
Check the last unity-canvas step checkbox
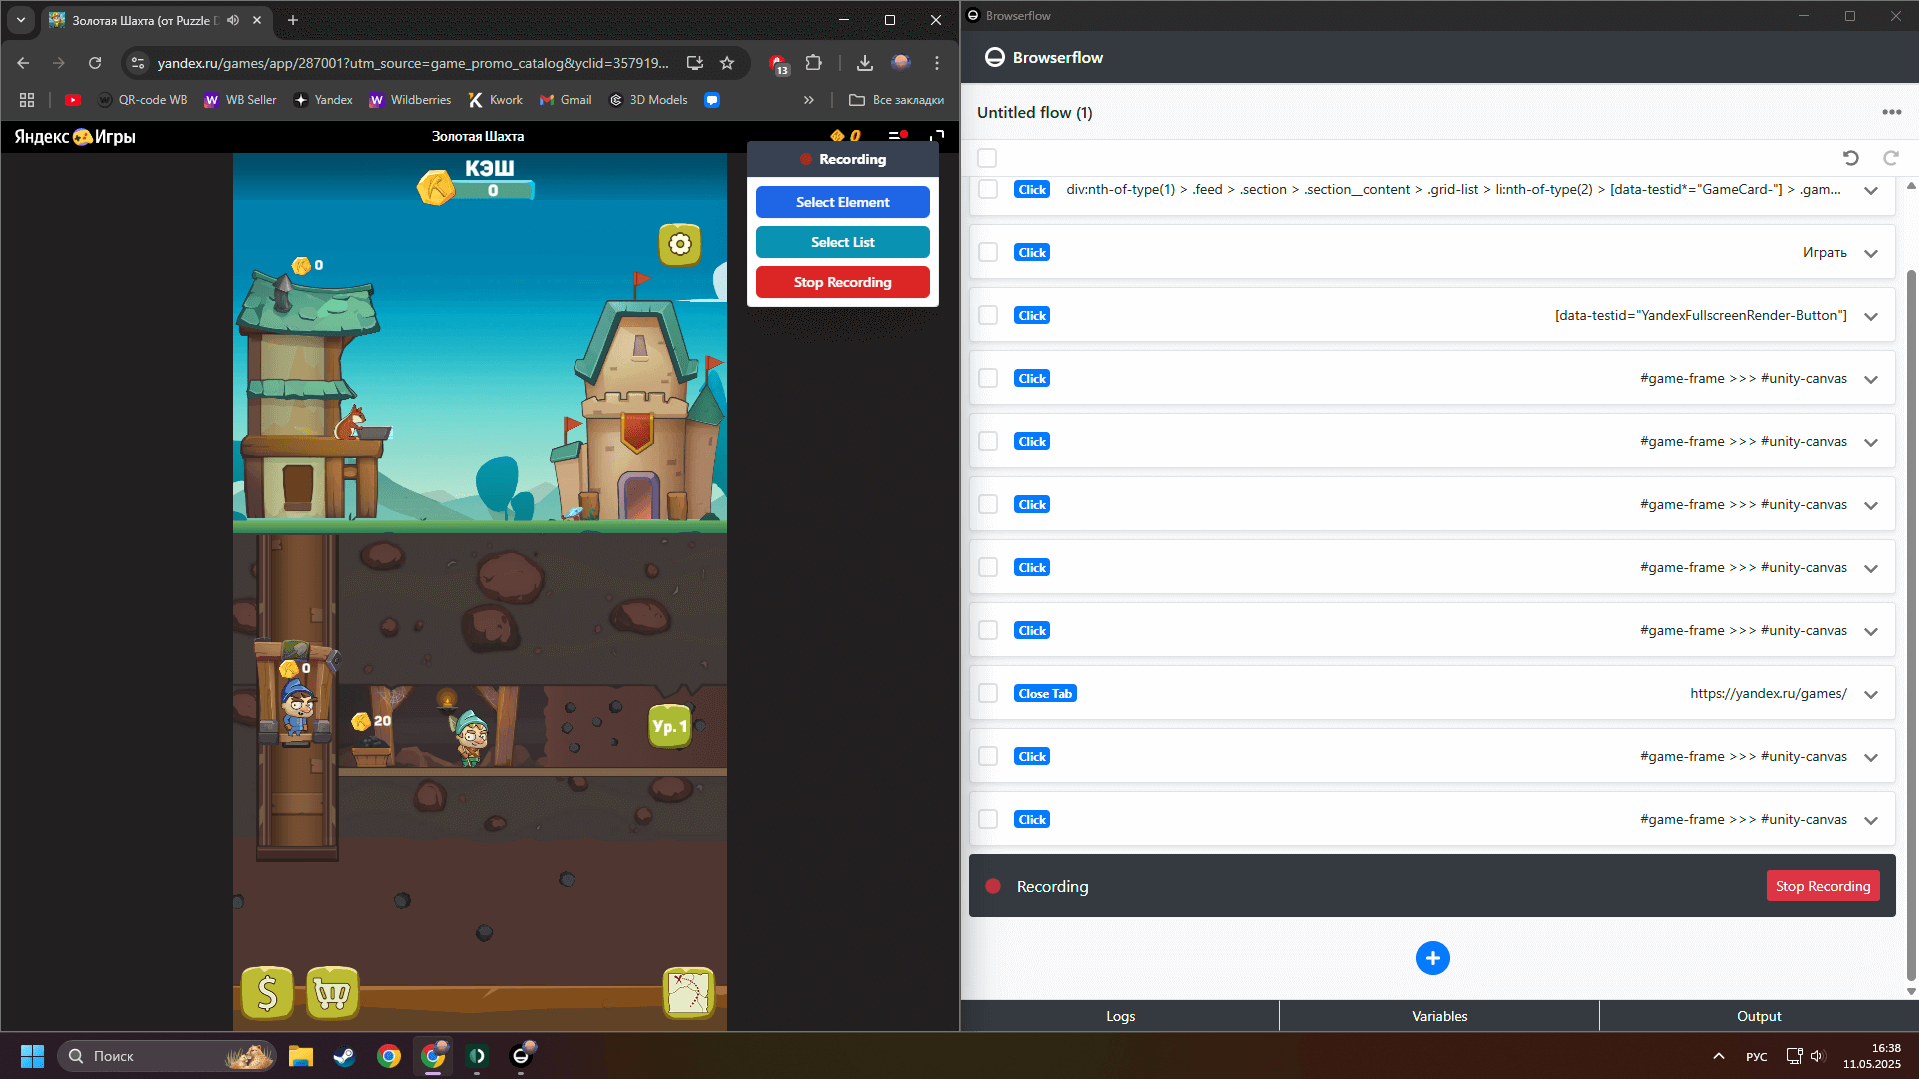[x=988, y=819]
